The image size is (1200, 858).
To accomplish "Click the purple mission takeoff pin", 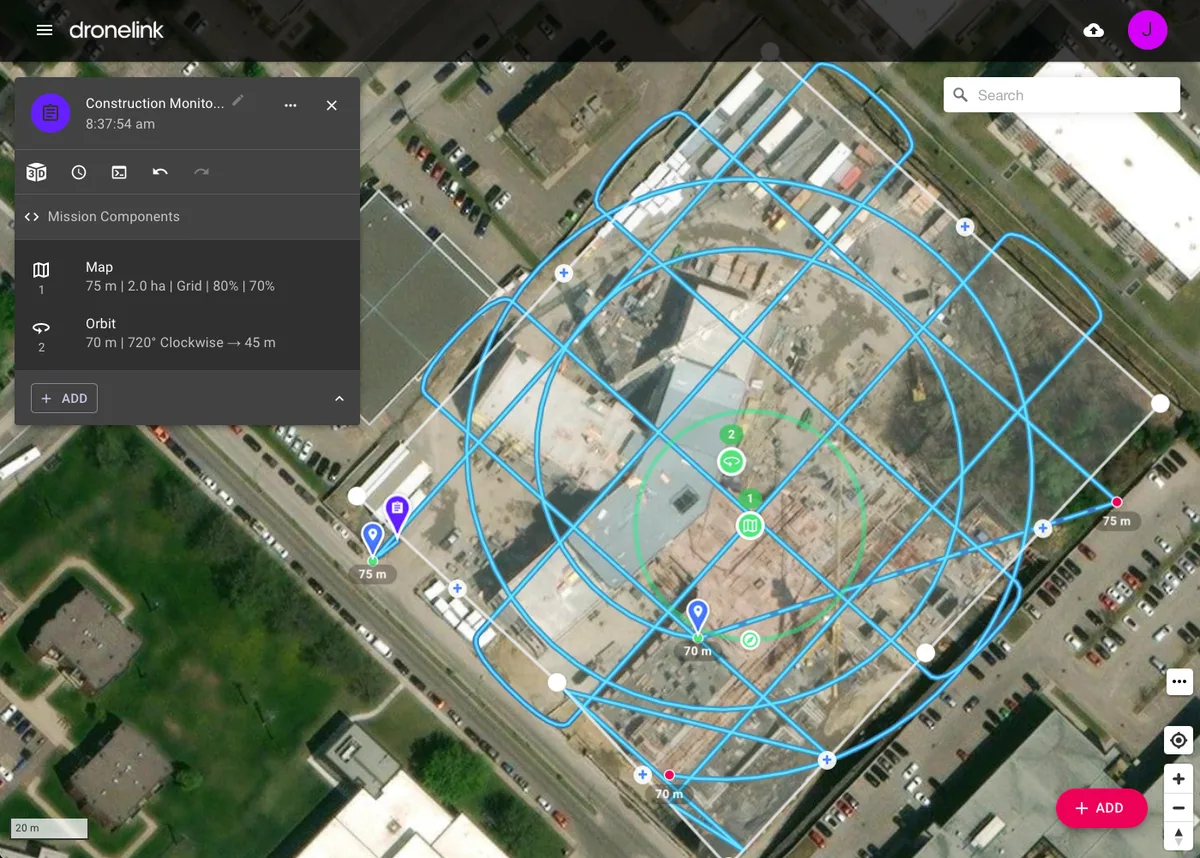I will click(397, 512).
